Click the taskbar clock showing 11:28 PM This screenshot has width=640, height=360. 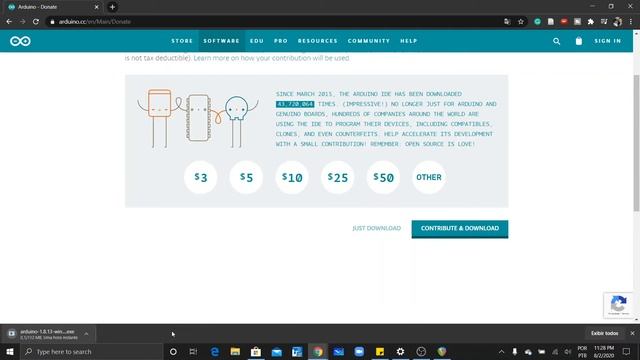(604, 351)
